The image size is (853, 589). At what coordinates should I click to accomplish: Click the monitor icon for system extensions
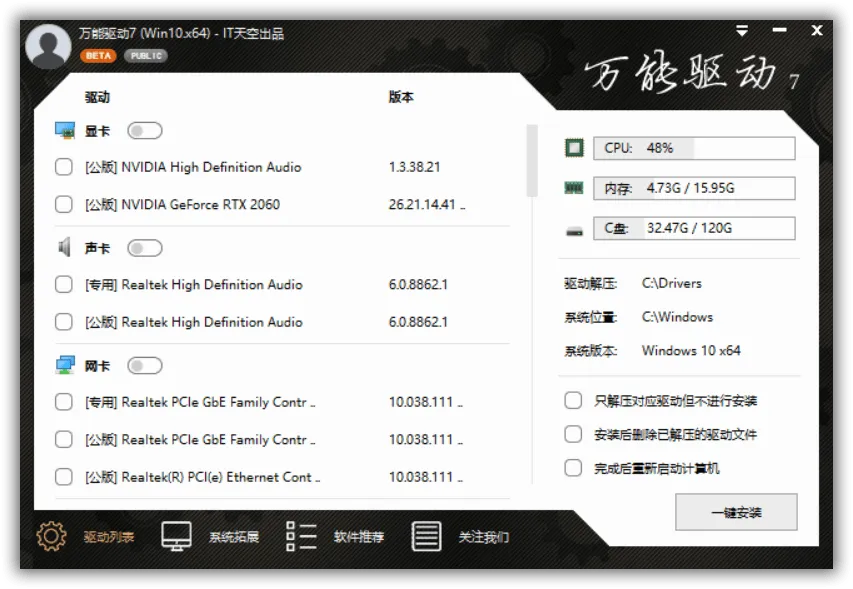[x=176, y=536]
